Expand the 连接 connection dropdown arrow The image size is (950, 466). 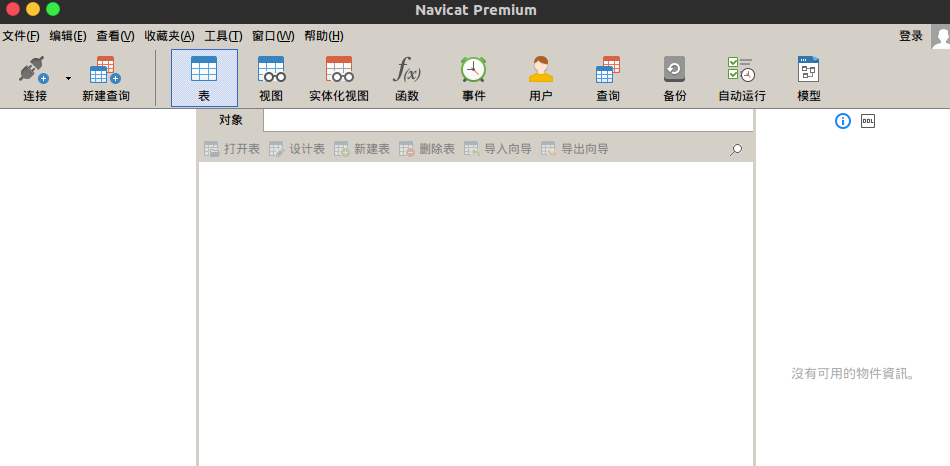tap(68, 78)
